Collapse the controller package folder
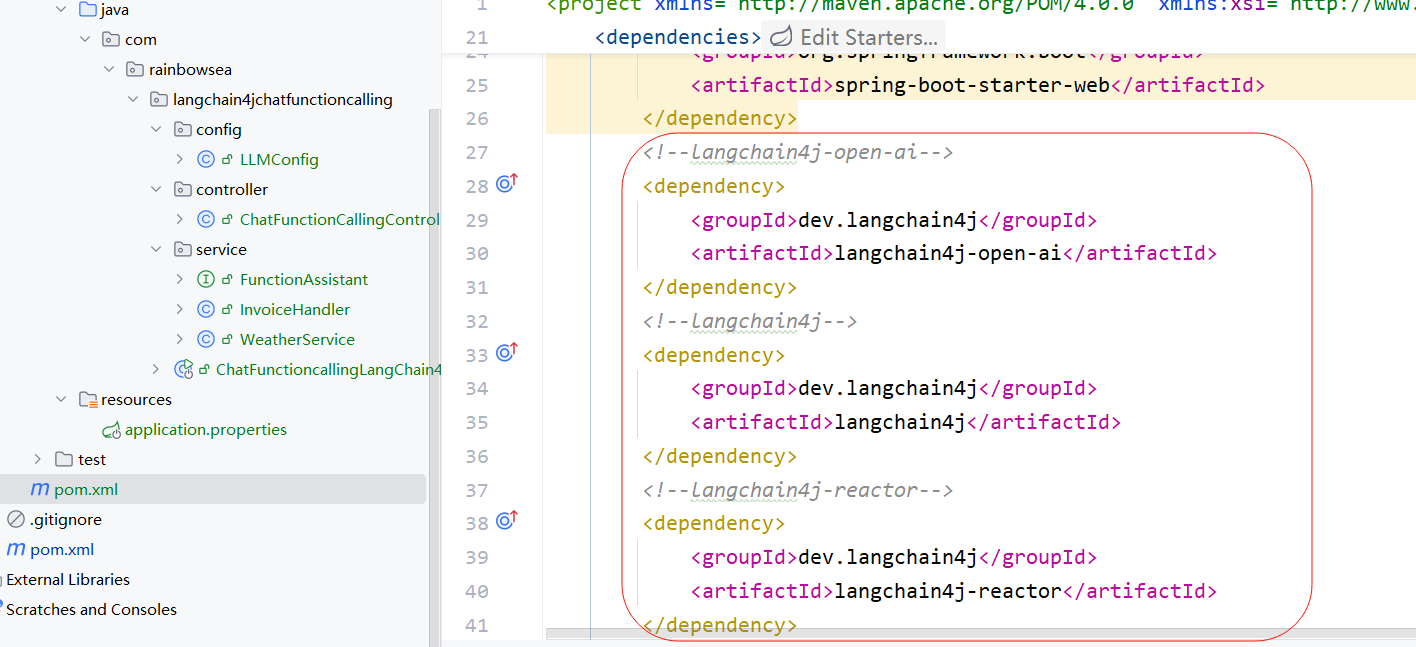 [156, 190]
